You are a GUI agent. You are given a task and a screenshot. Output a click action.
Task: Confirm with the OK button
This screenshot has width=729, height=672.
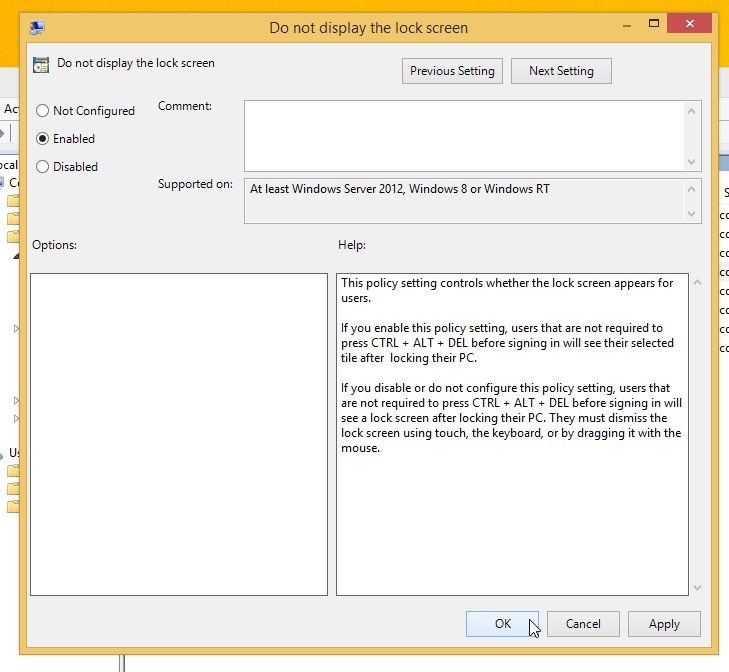click(x=503, y=624)
